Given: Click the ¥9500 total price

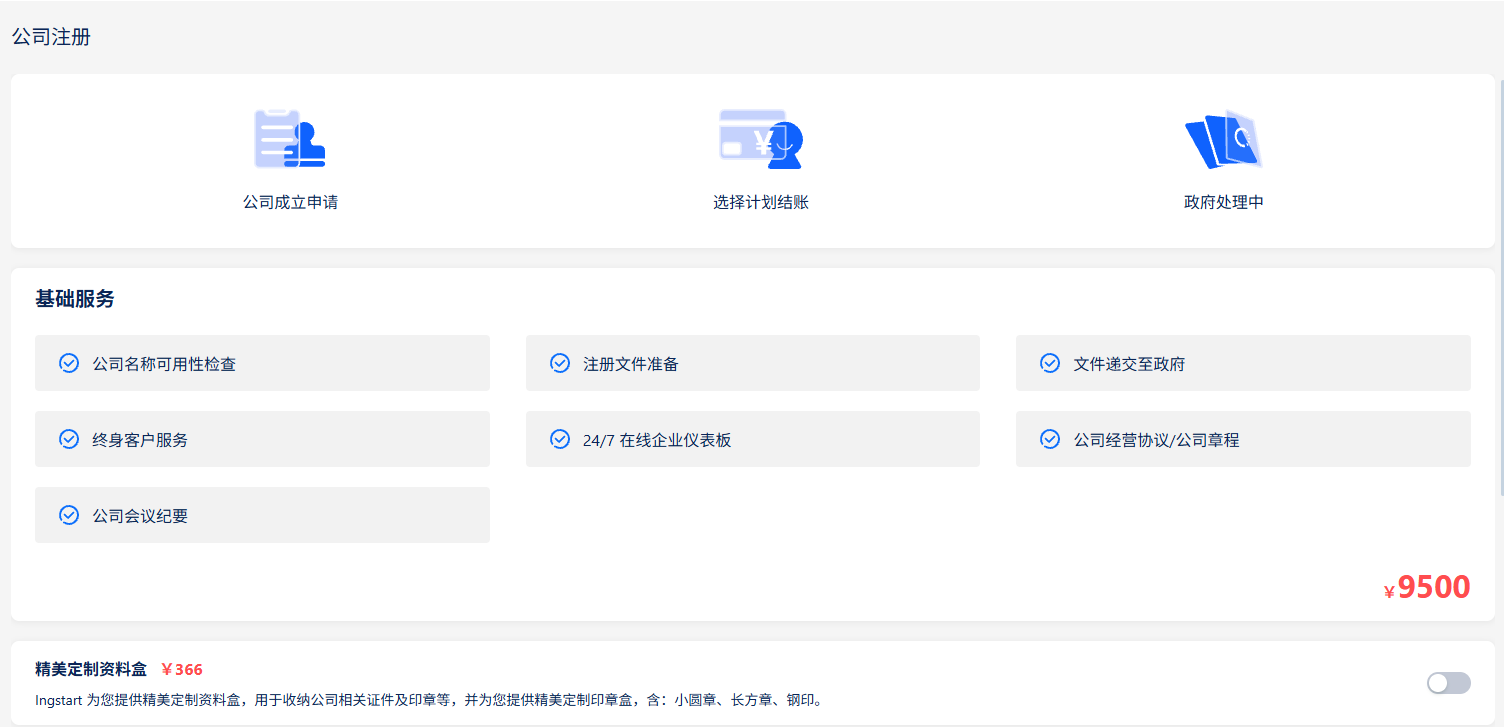Looking at the screenshot, I should tap(1427, 587).
